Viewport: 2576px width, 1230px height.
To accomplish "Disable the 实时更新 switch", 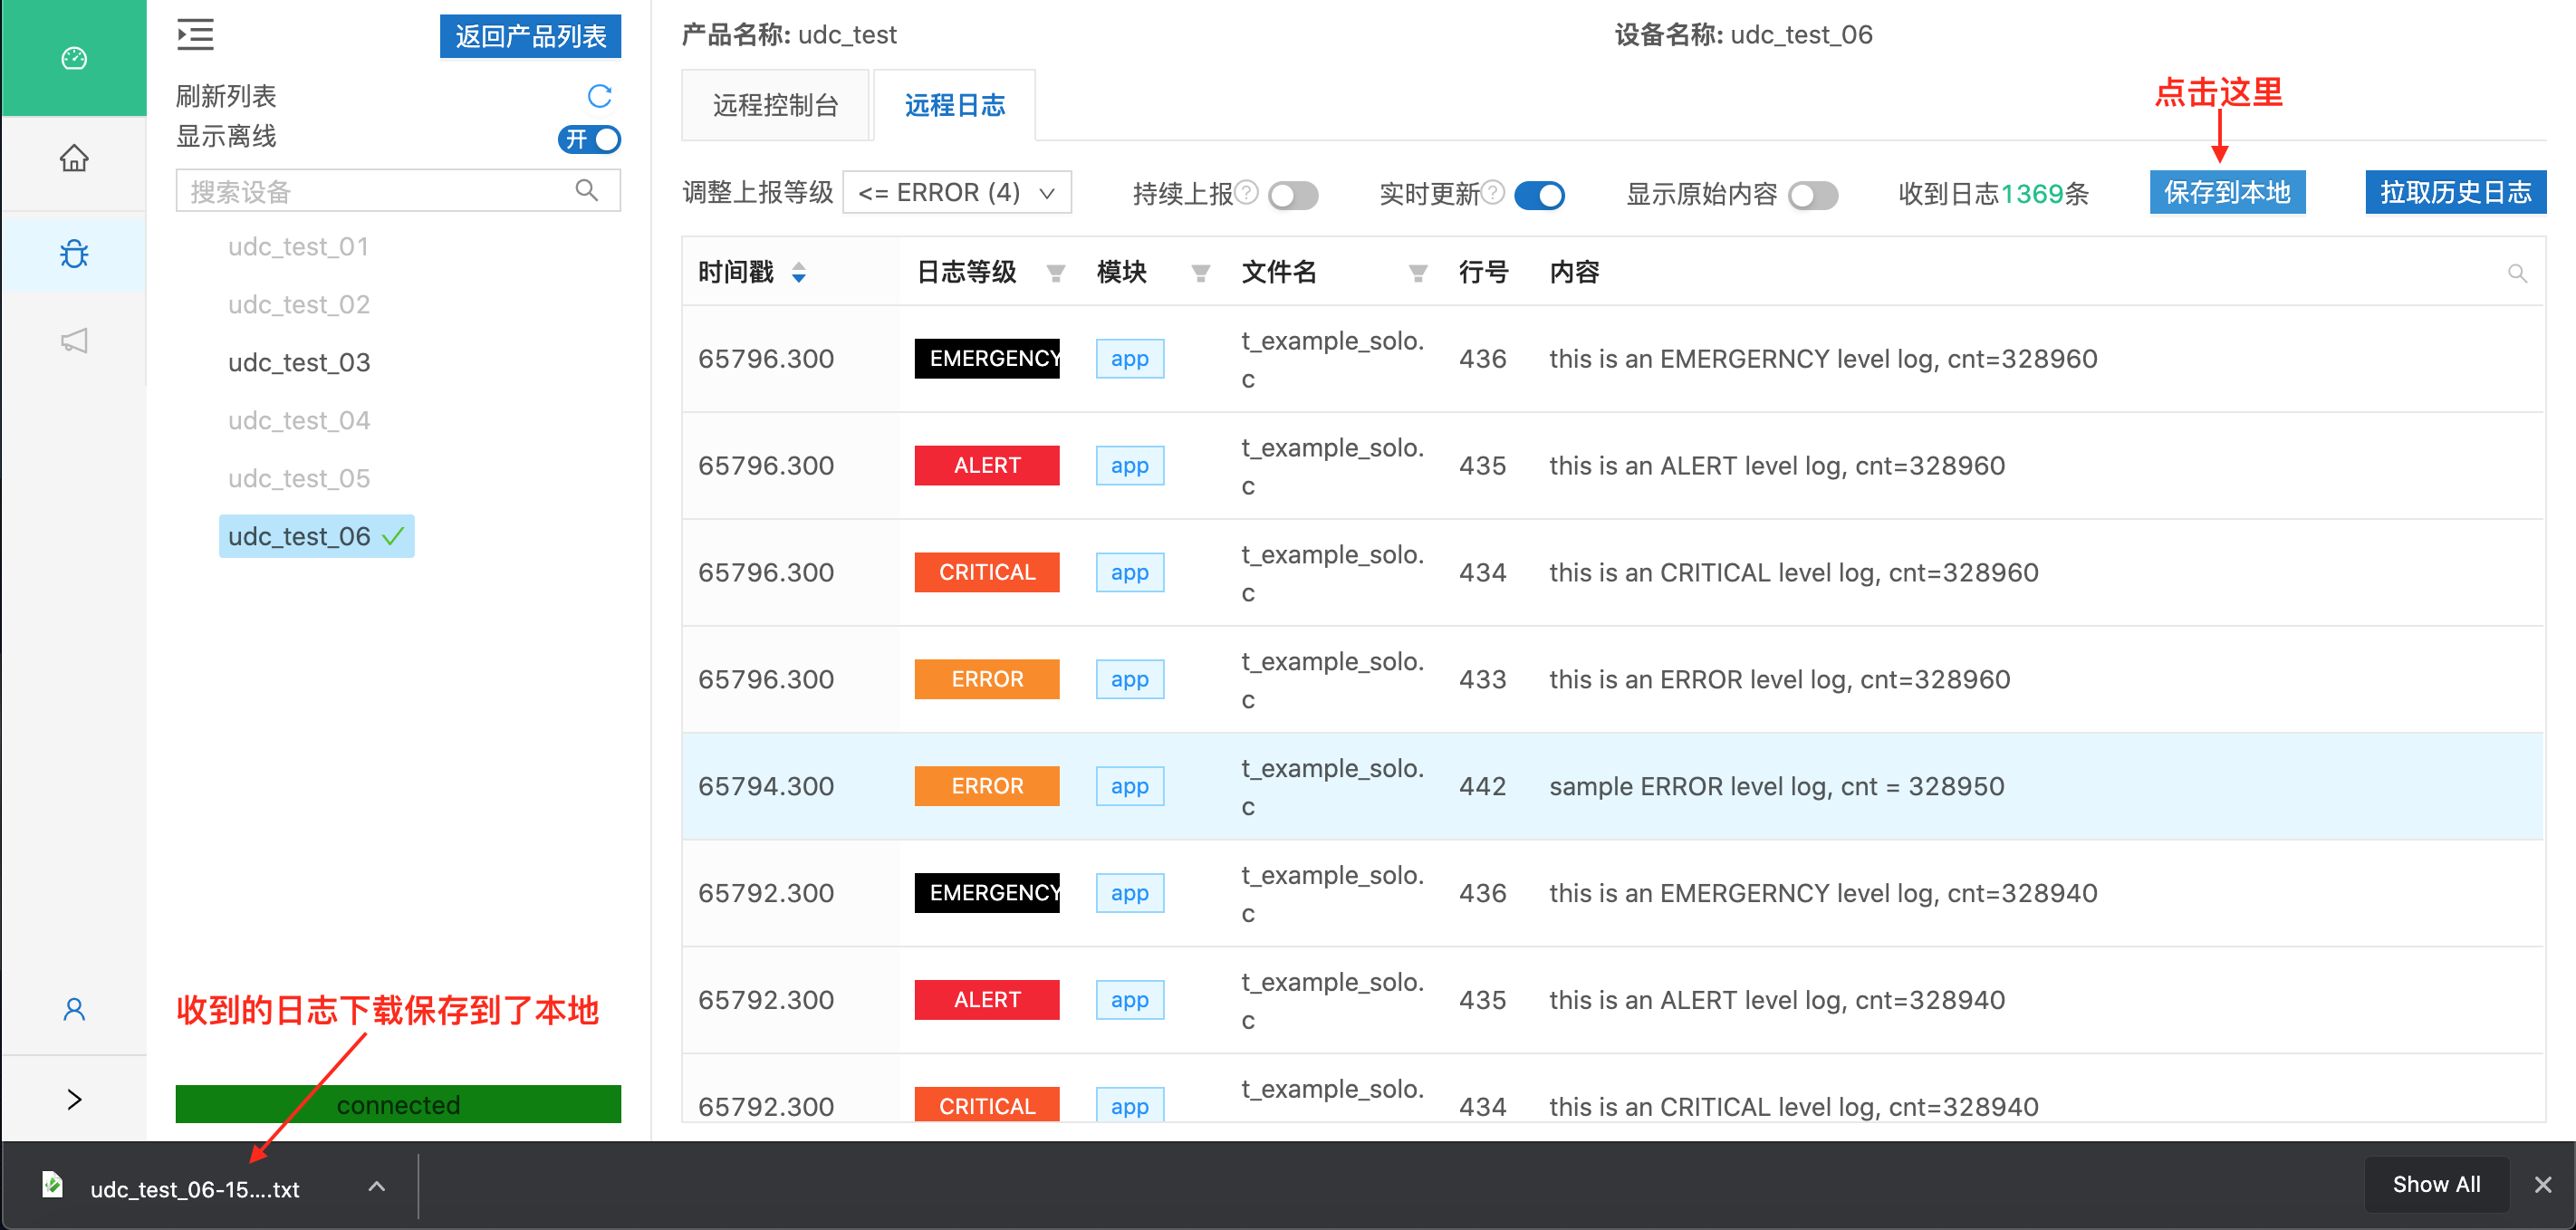I will point(1539,195).
